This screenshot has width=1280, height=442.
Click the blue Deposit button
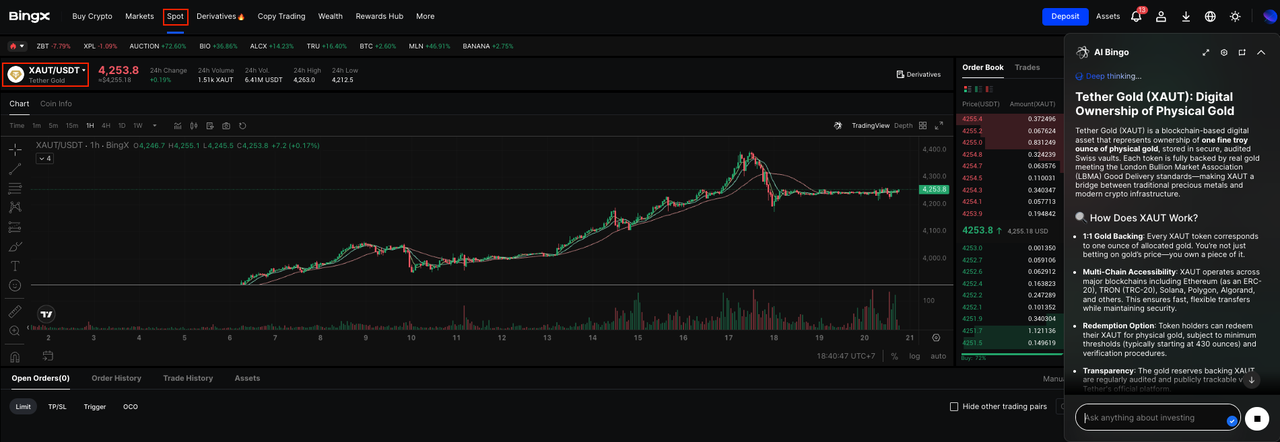click(1065, 16)
